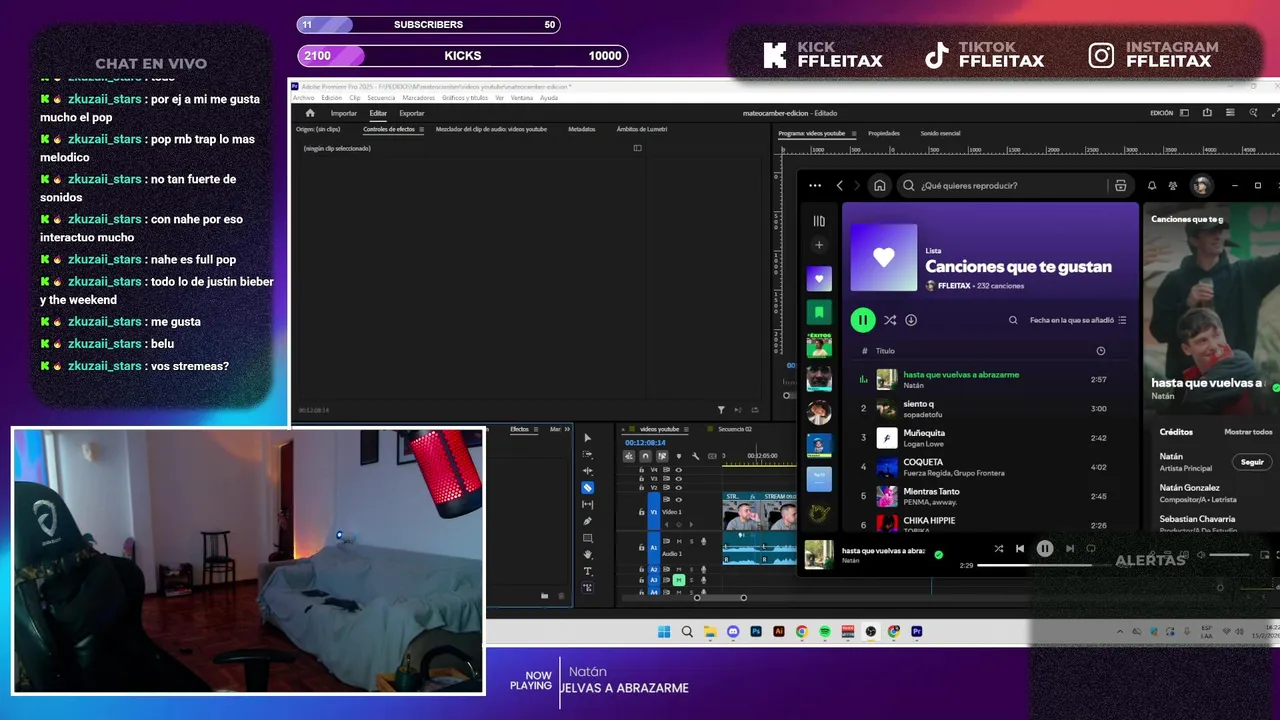The width and height of the screenshot is (1280, 720).
Task: Open Spotify notifications bell icon
Action: tap(1151, 185)
